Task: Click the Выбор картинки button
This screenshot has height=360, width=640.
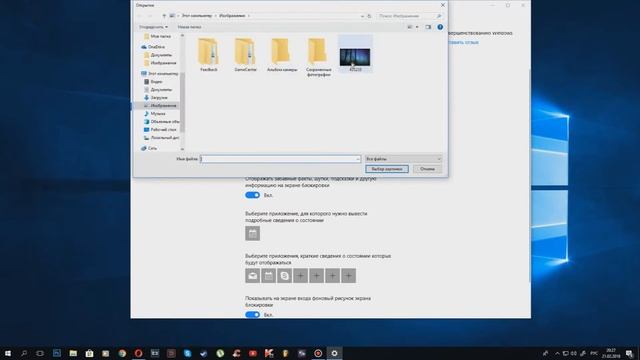Action: click(387, 169)
